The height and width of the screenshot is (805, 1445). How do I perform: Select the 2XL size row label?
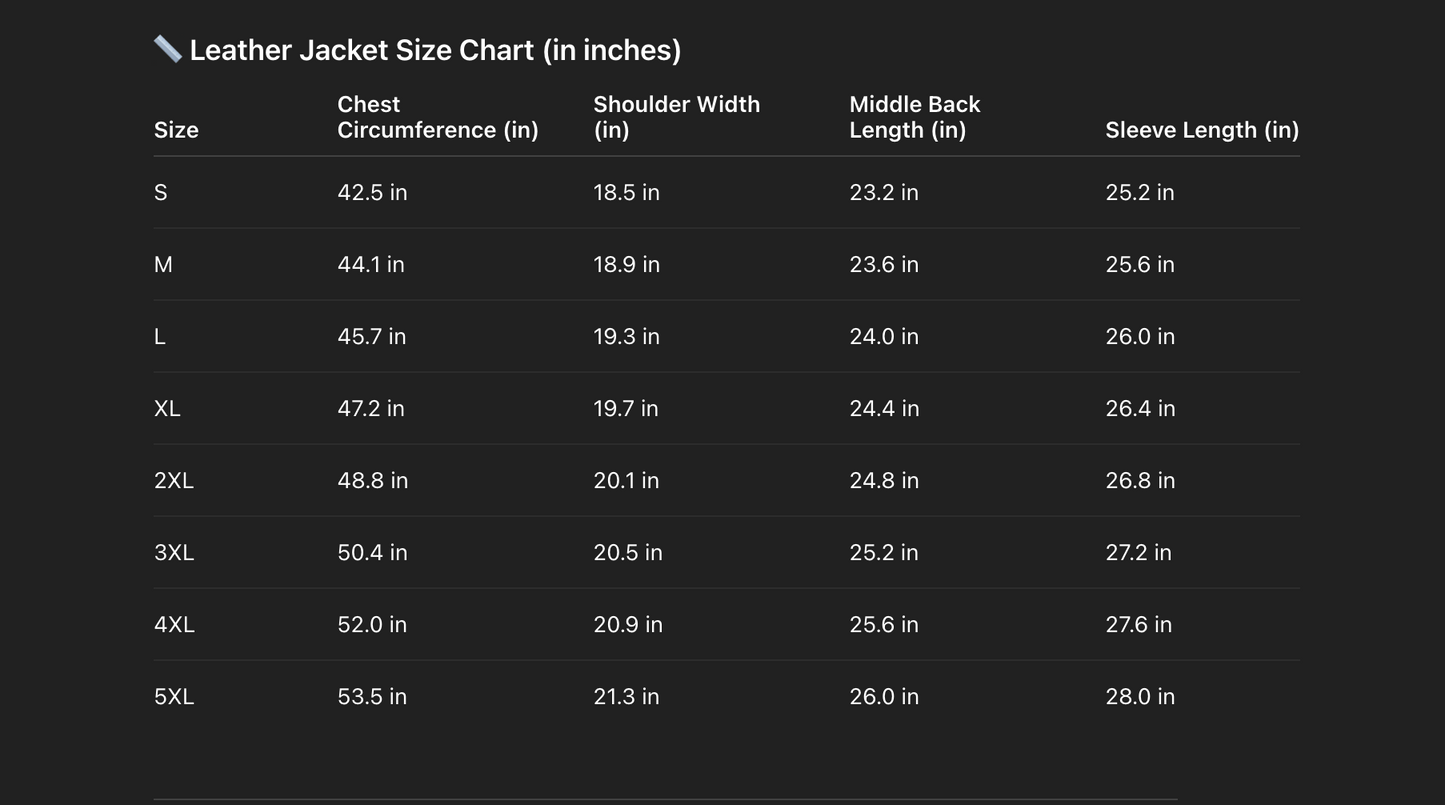pyautogui.click(x=174, y=480)
